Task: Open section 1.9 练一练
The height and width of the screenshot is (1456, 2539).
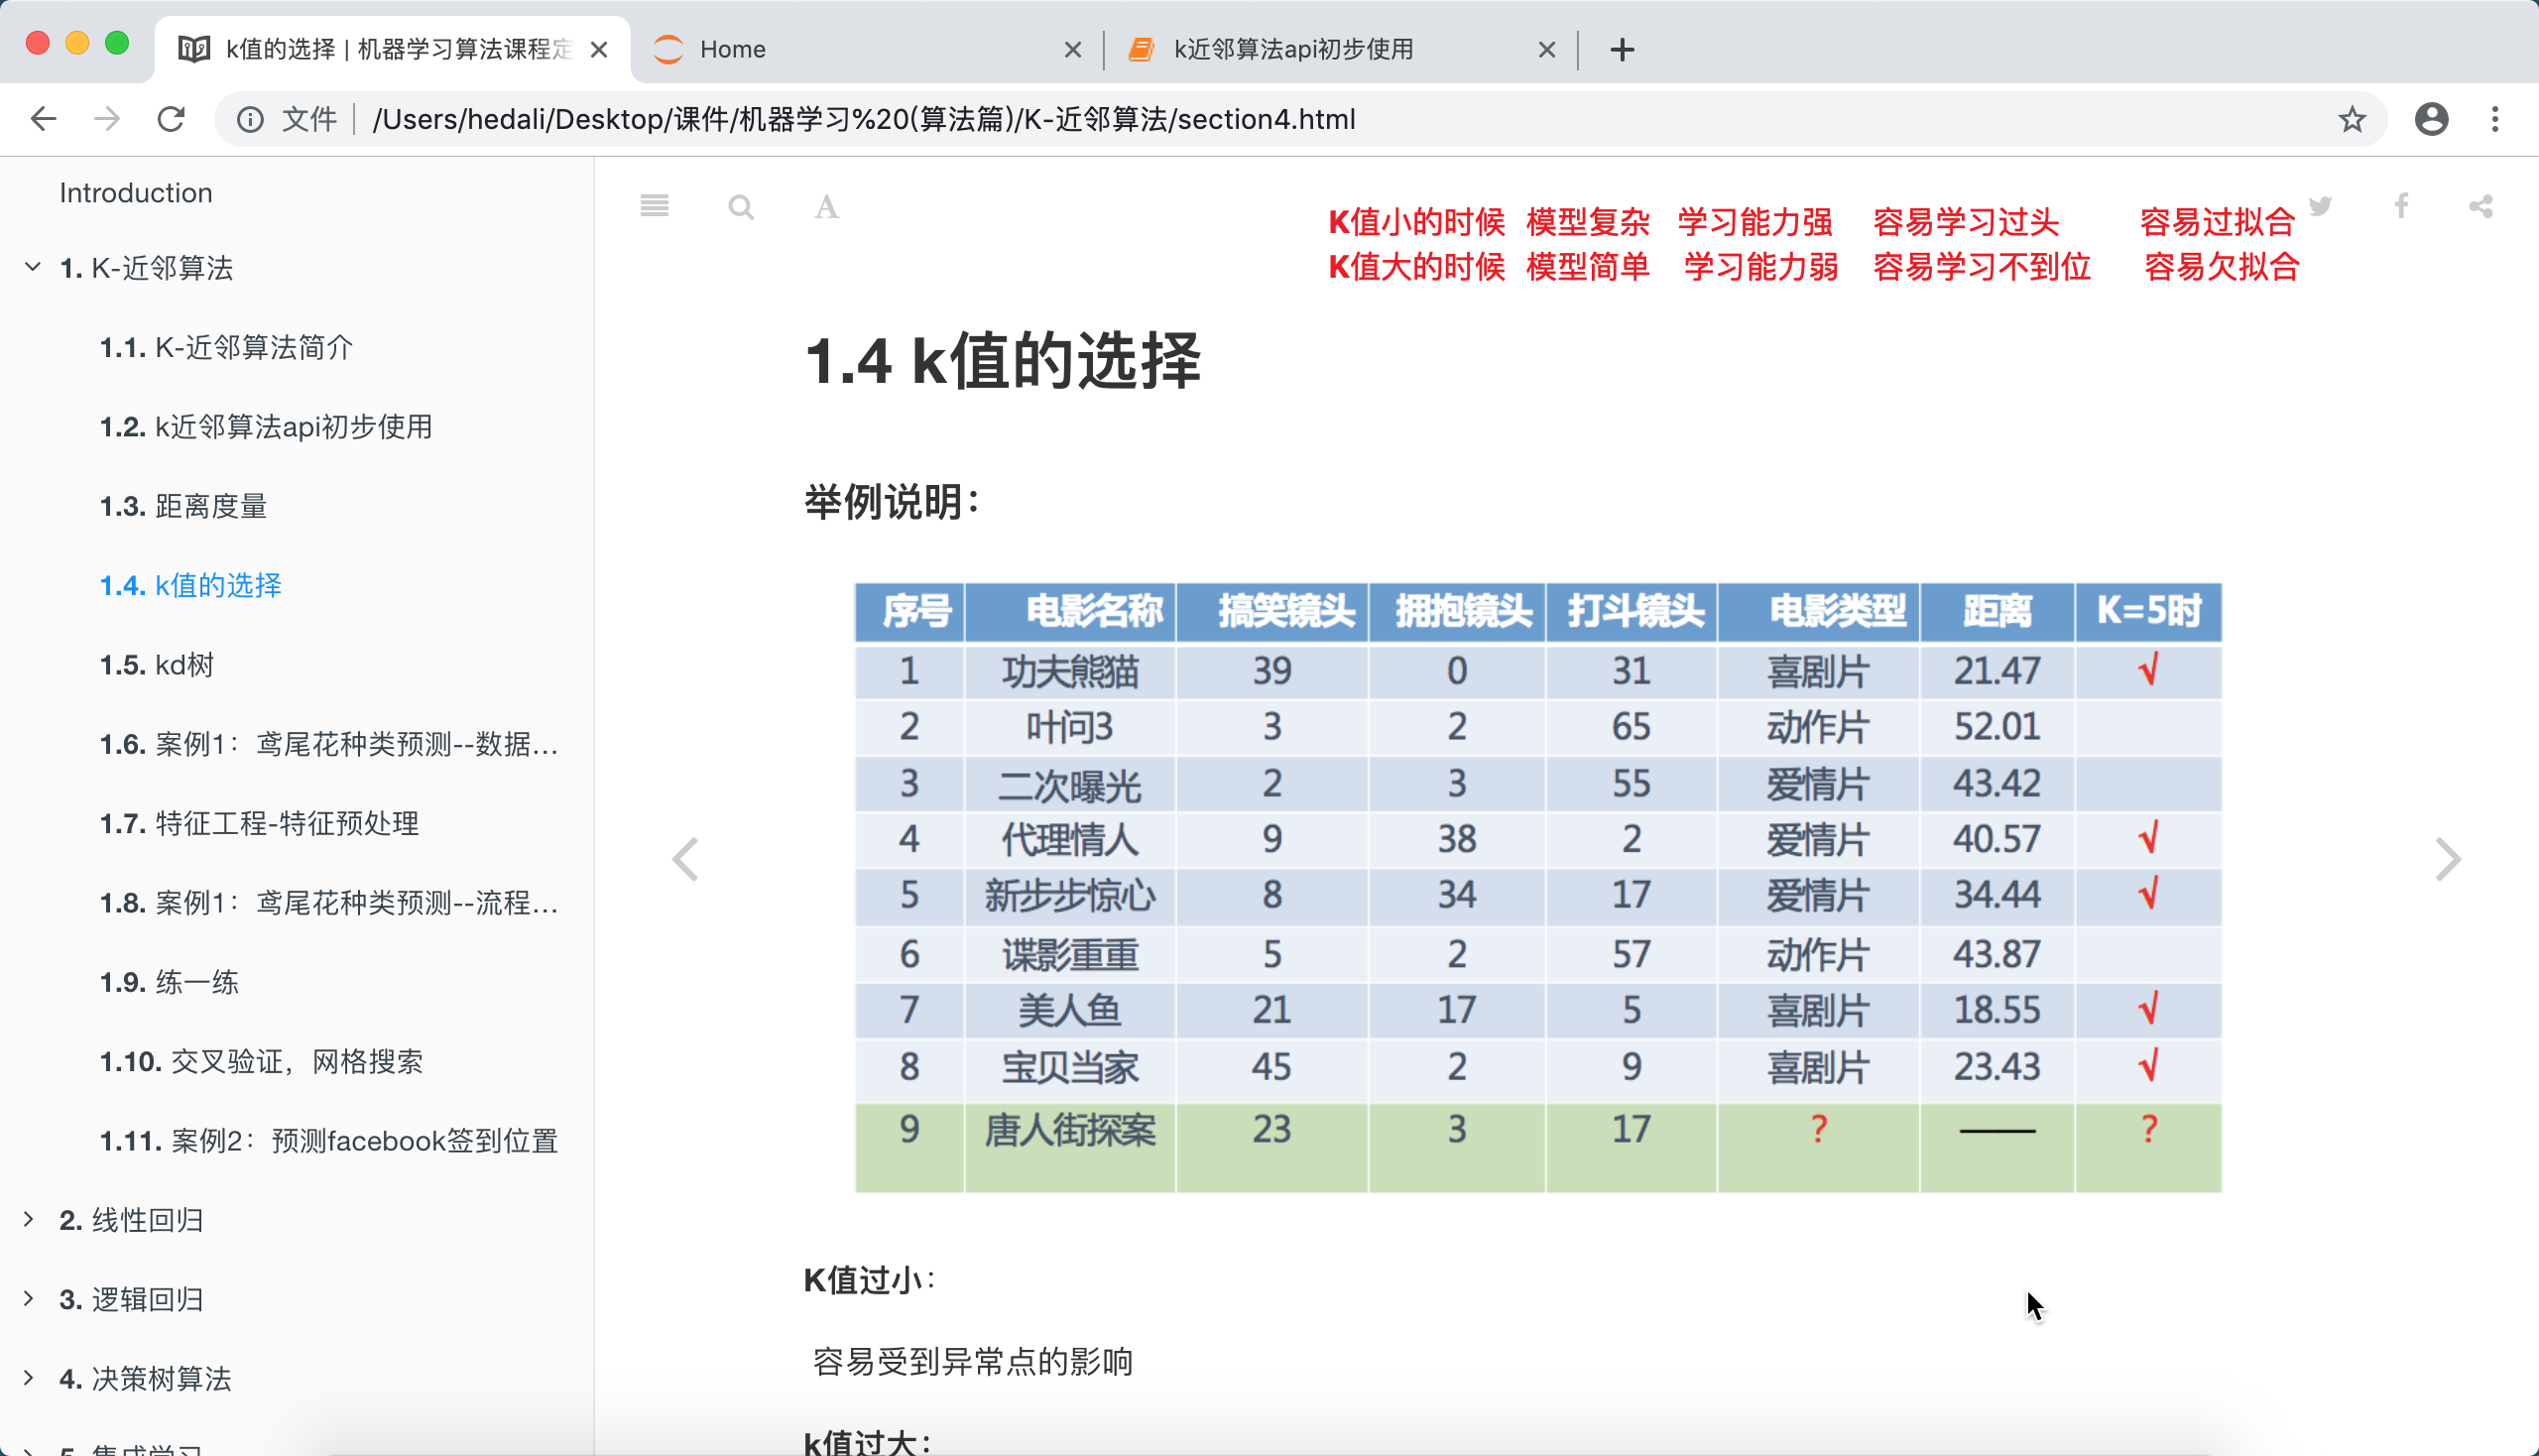Action: [169, 982]
